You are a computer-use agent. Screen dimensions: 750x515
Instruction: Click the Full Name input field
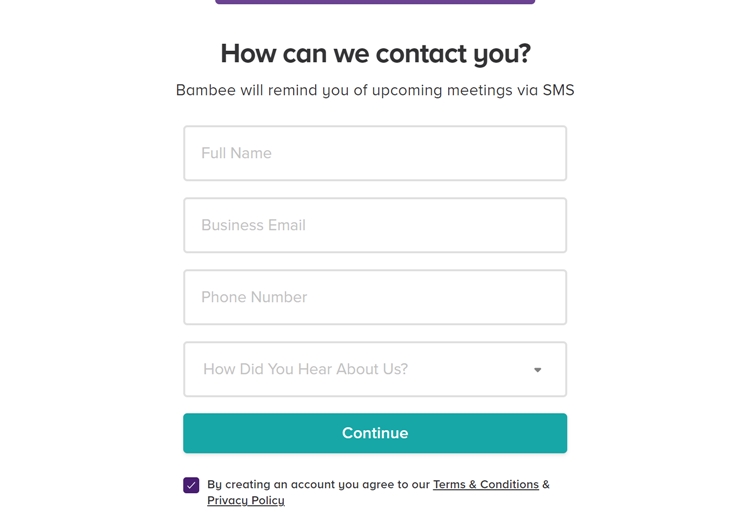point(375,153)
